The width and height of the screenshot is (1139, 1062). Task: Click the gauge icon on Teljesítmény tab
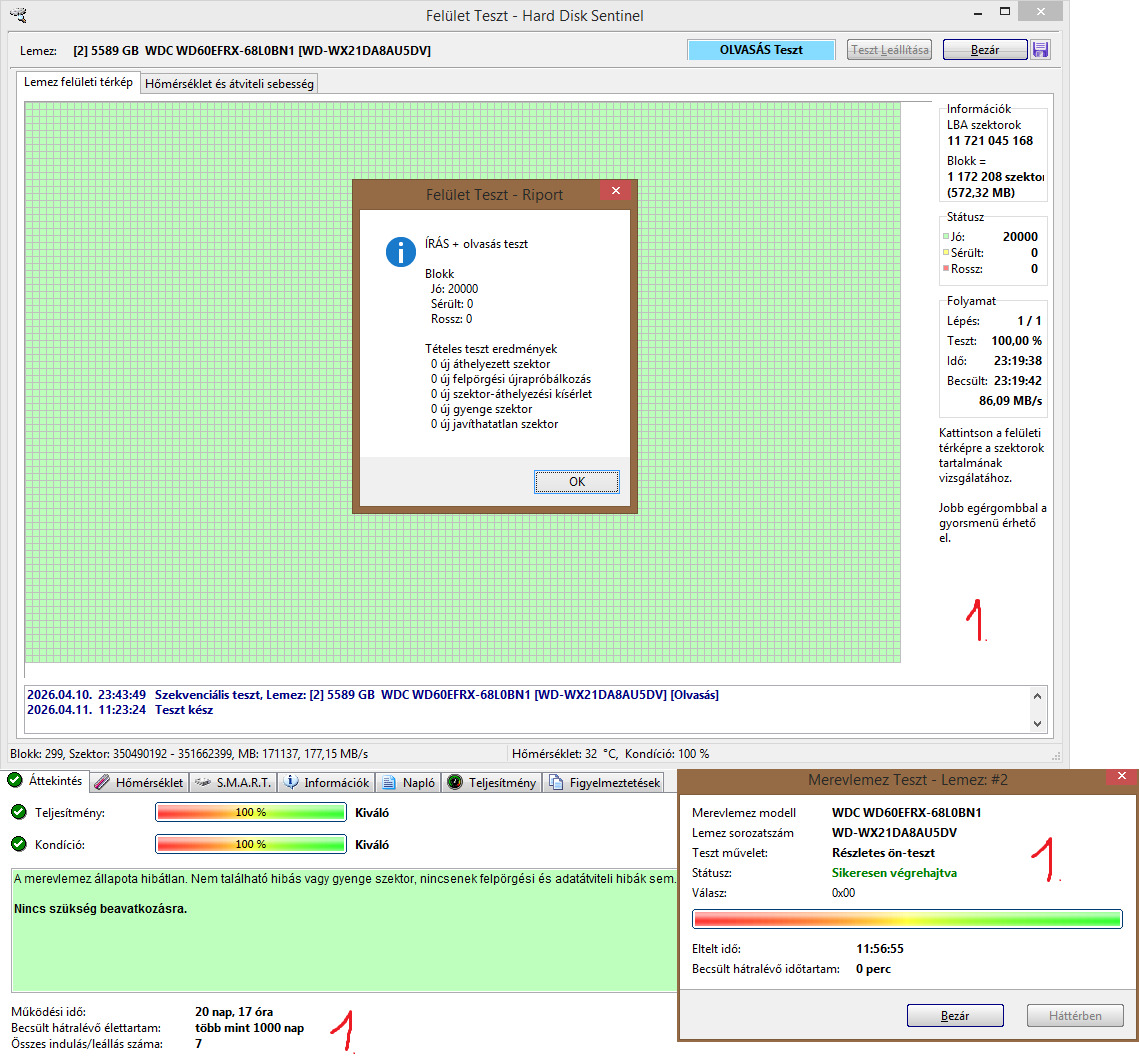click(x=455, y=782)
